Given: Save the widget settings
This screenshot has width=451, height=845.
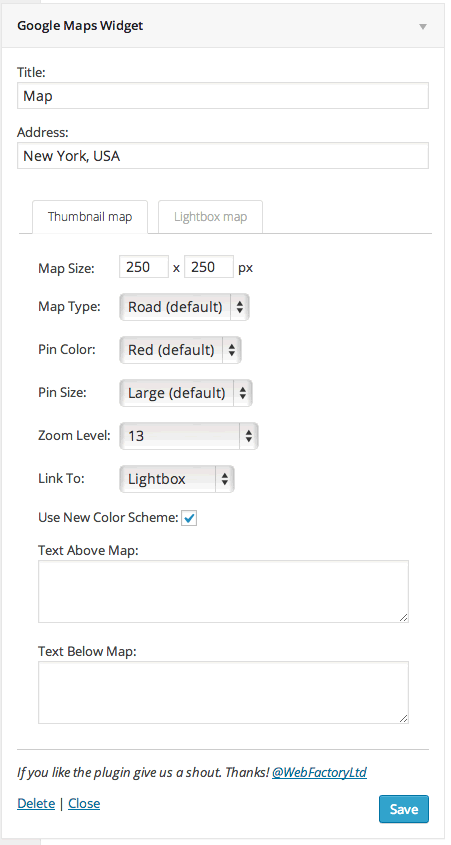Looking at the screenshot, I should point(404,809).
